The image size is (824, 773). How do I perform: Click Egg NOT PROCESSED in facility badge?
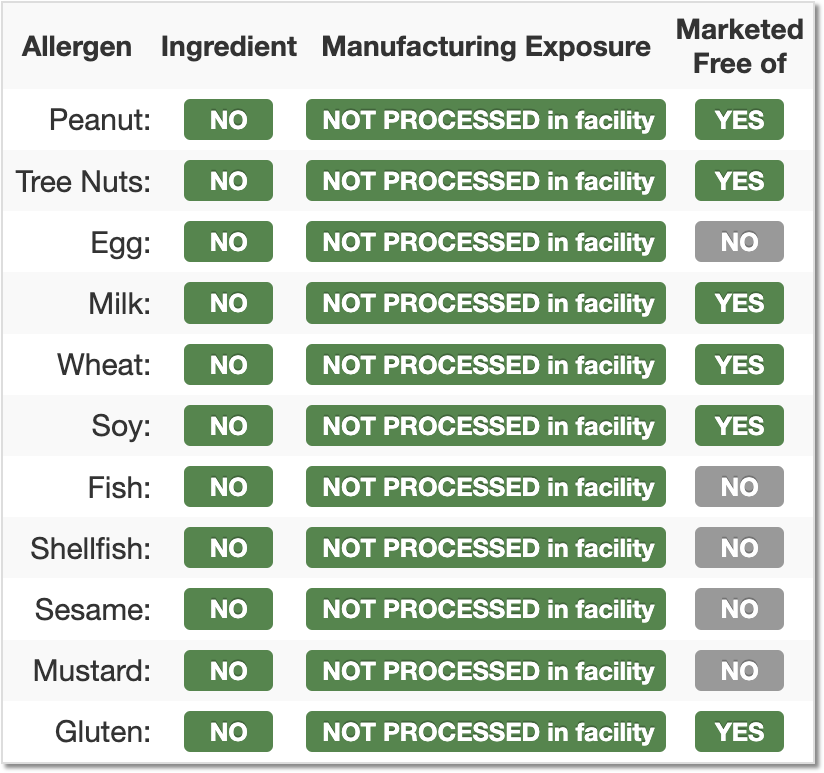tap(486, 242)
